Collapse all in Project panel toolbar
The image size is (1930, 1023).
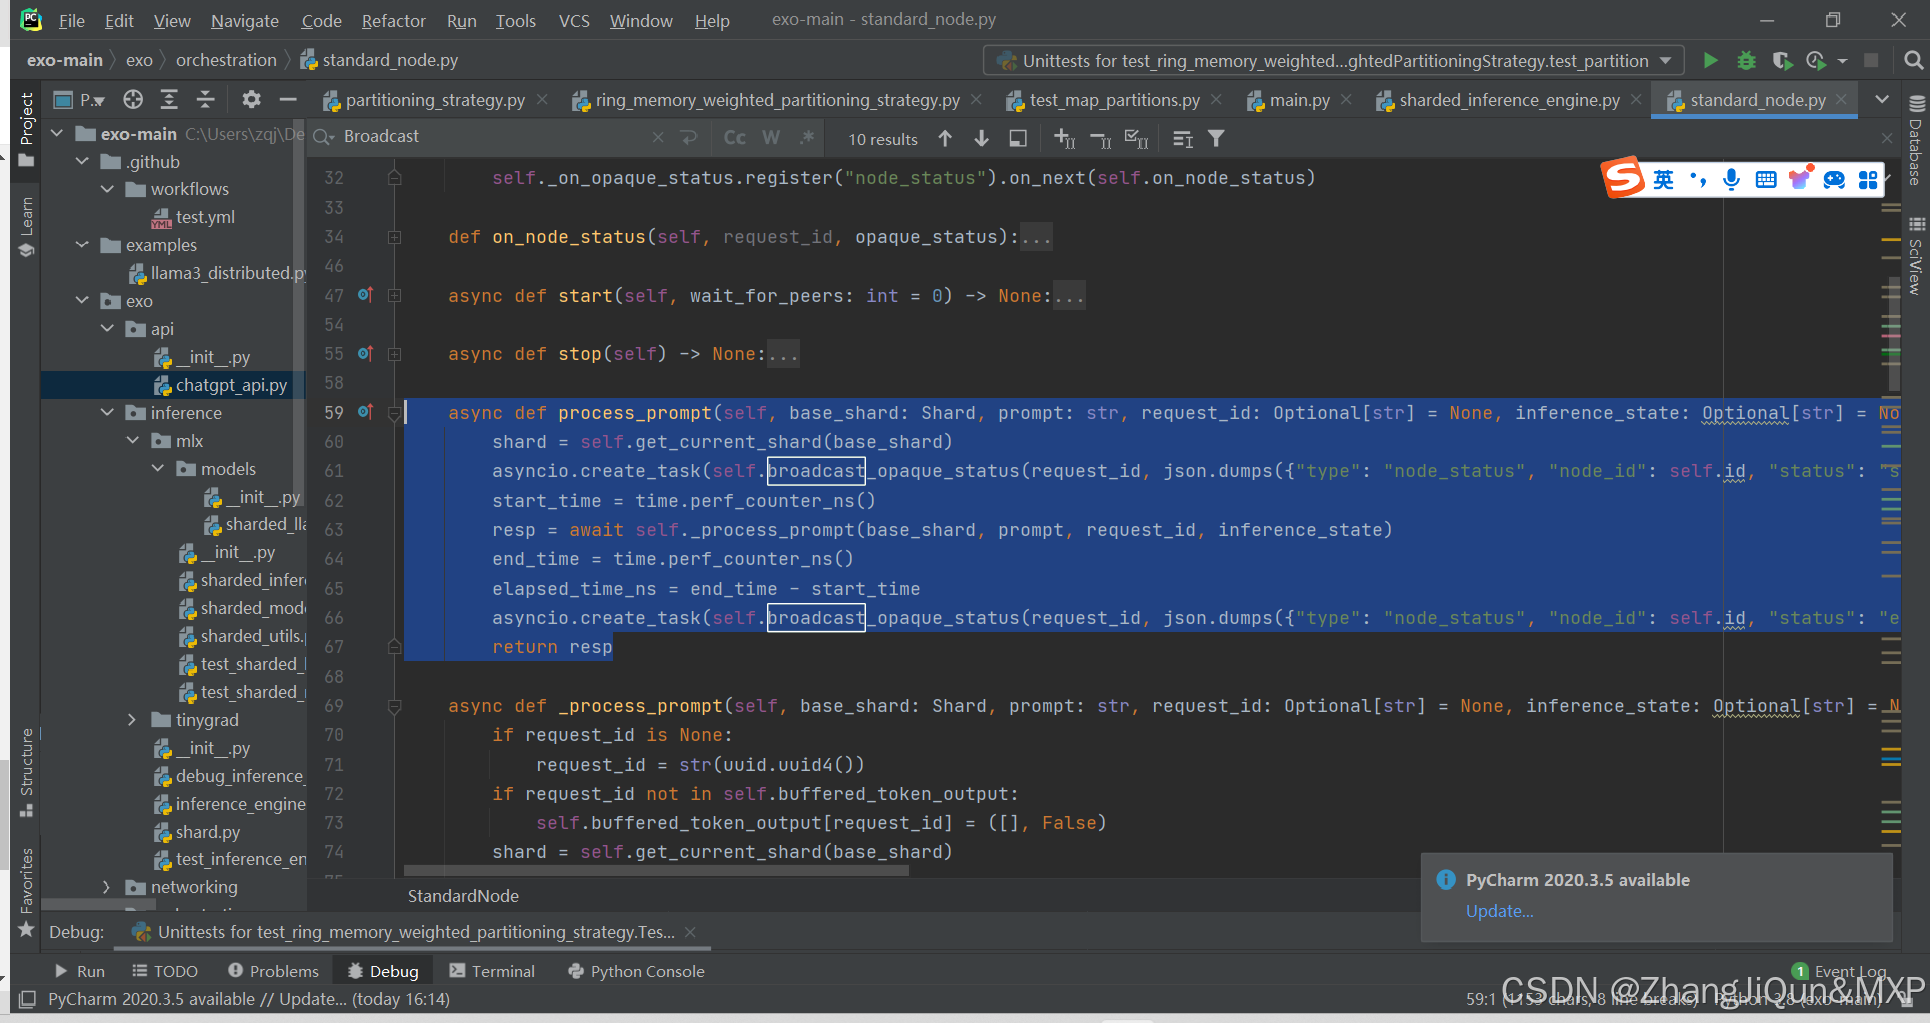click(x=205, y=99)
